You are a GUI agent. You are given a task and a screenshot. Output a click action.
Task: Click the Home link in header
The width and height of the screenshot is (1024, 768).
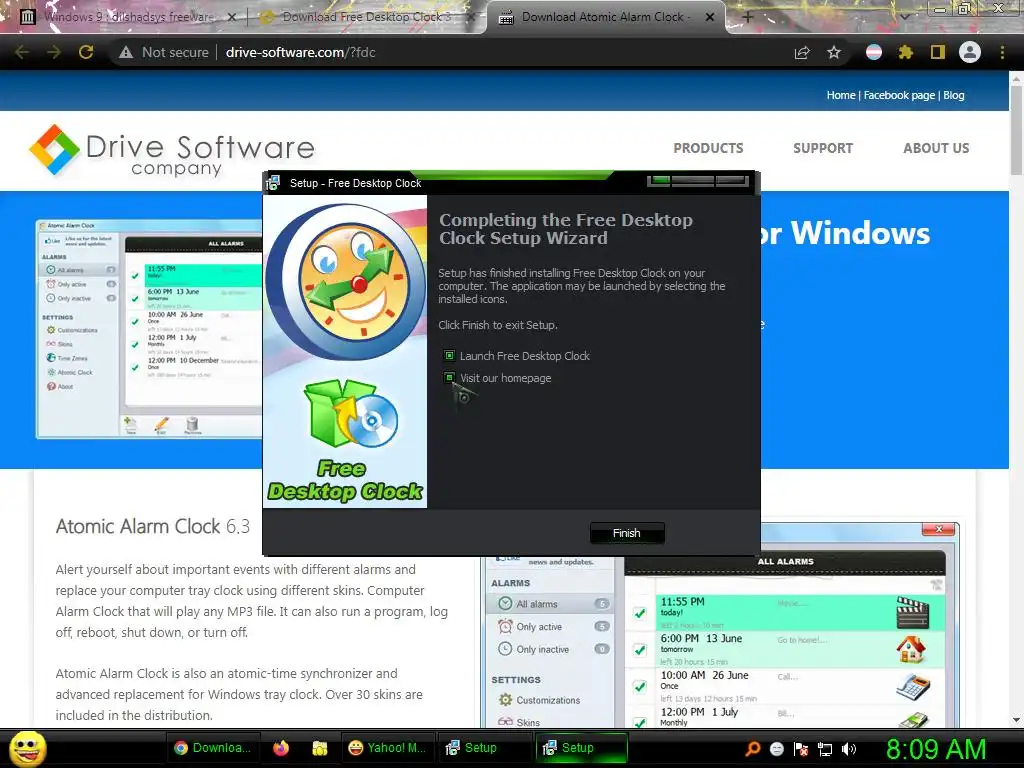click(x=840, y=95)
